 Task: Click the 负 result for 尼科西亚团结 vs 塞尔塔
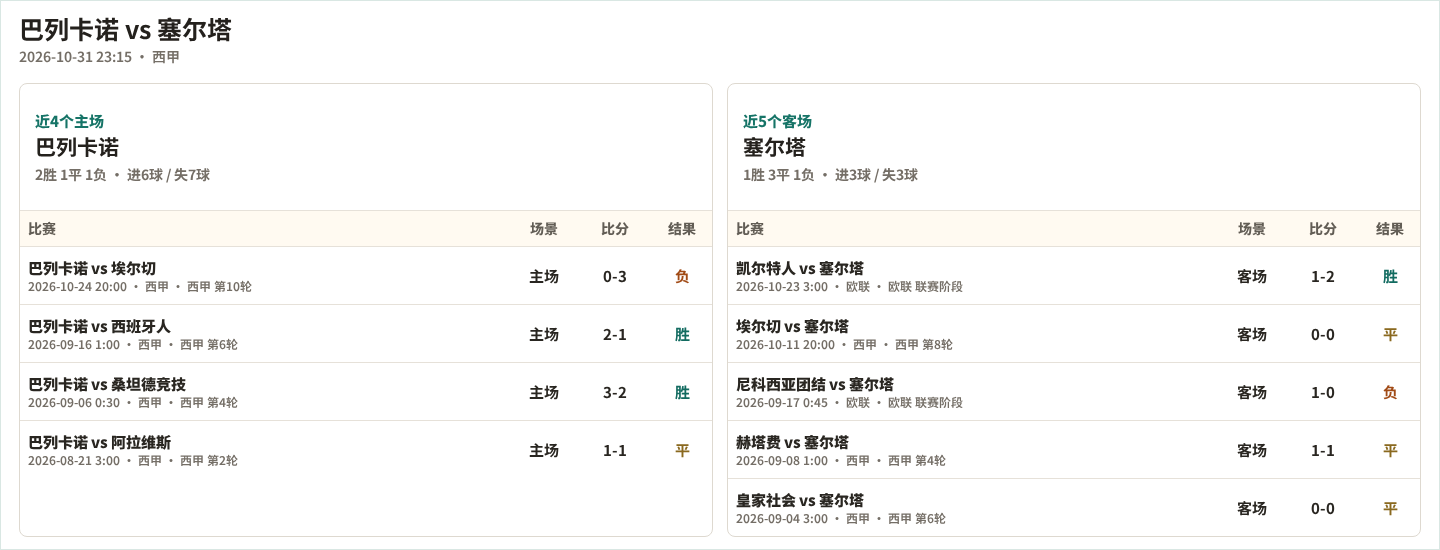click(x=1390, y=392)
